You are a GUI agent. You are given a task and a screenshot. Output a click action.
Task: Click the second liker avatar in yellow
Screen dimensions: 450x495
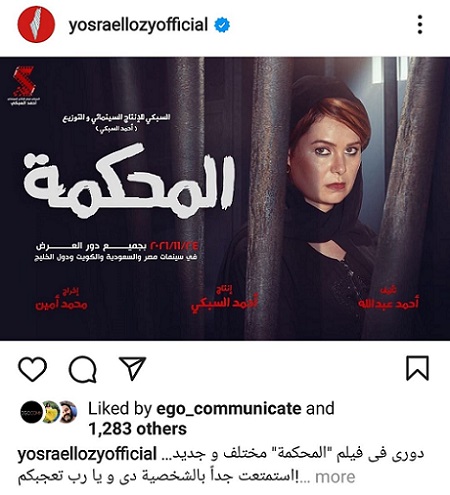tap(51, 412)
